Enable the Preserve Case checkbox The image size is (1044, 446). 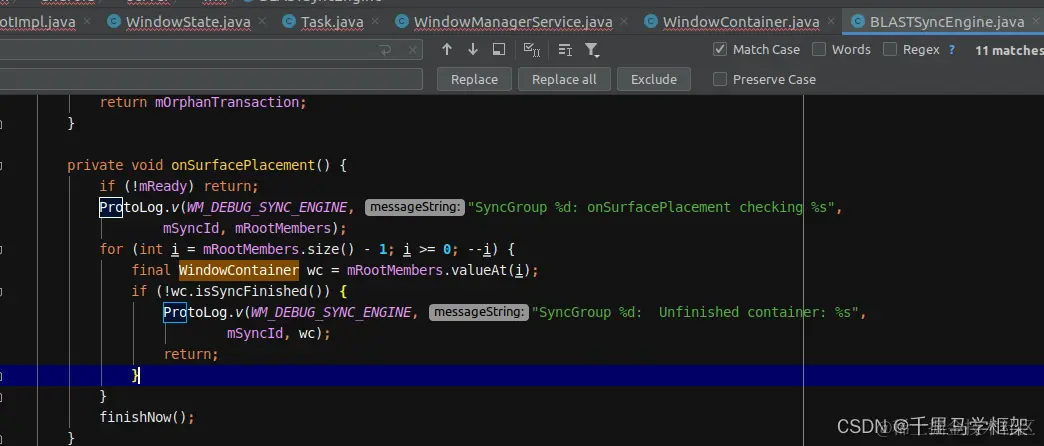coord(720,79)
